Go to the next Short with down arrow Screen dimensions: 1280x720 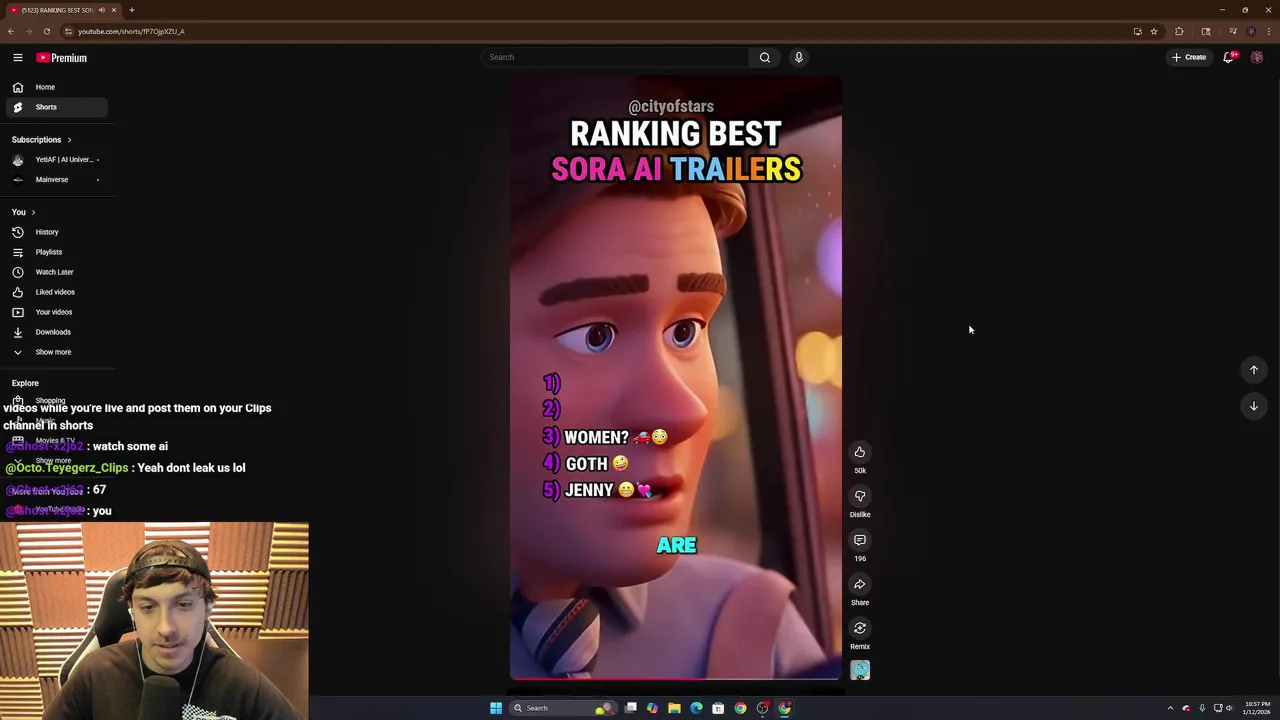(1254, 406)
